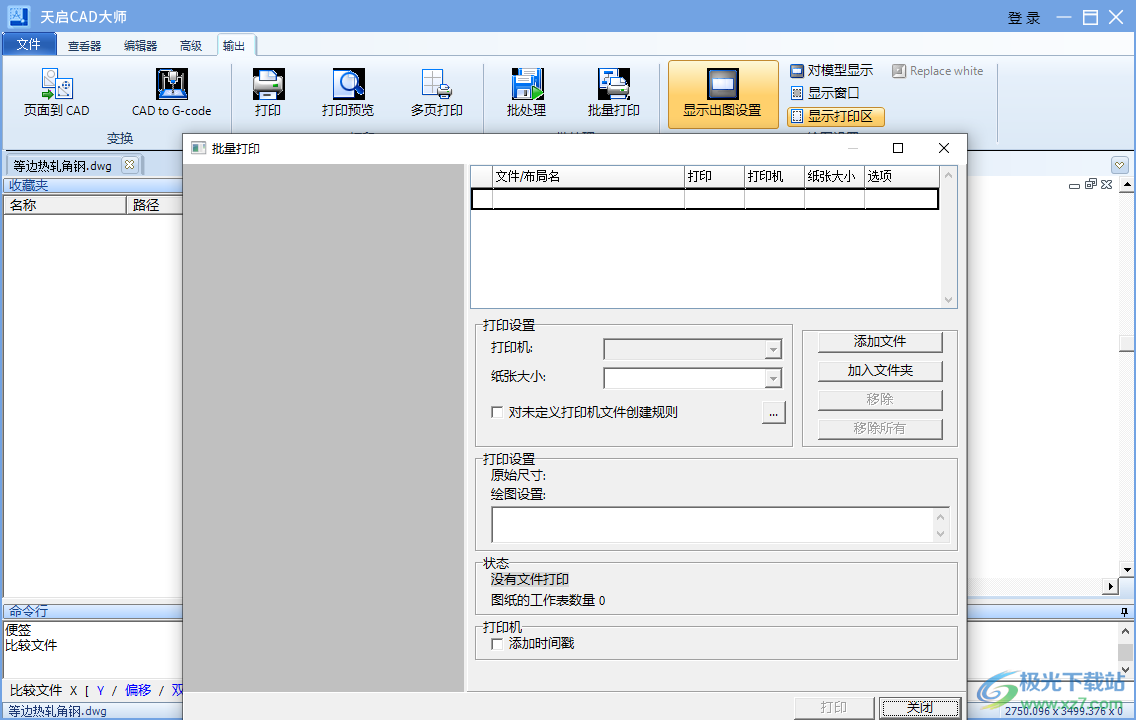Click the 偏移 command link
Screen dimensions: 1136x720
click(138, 690)
